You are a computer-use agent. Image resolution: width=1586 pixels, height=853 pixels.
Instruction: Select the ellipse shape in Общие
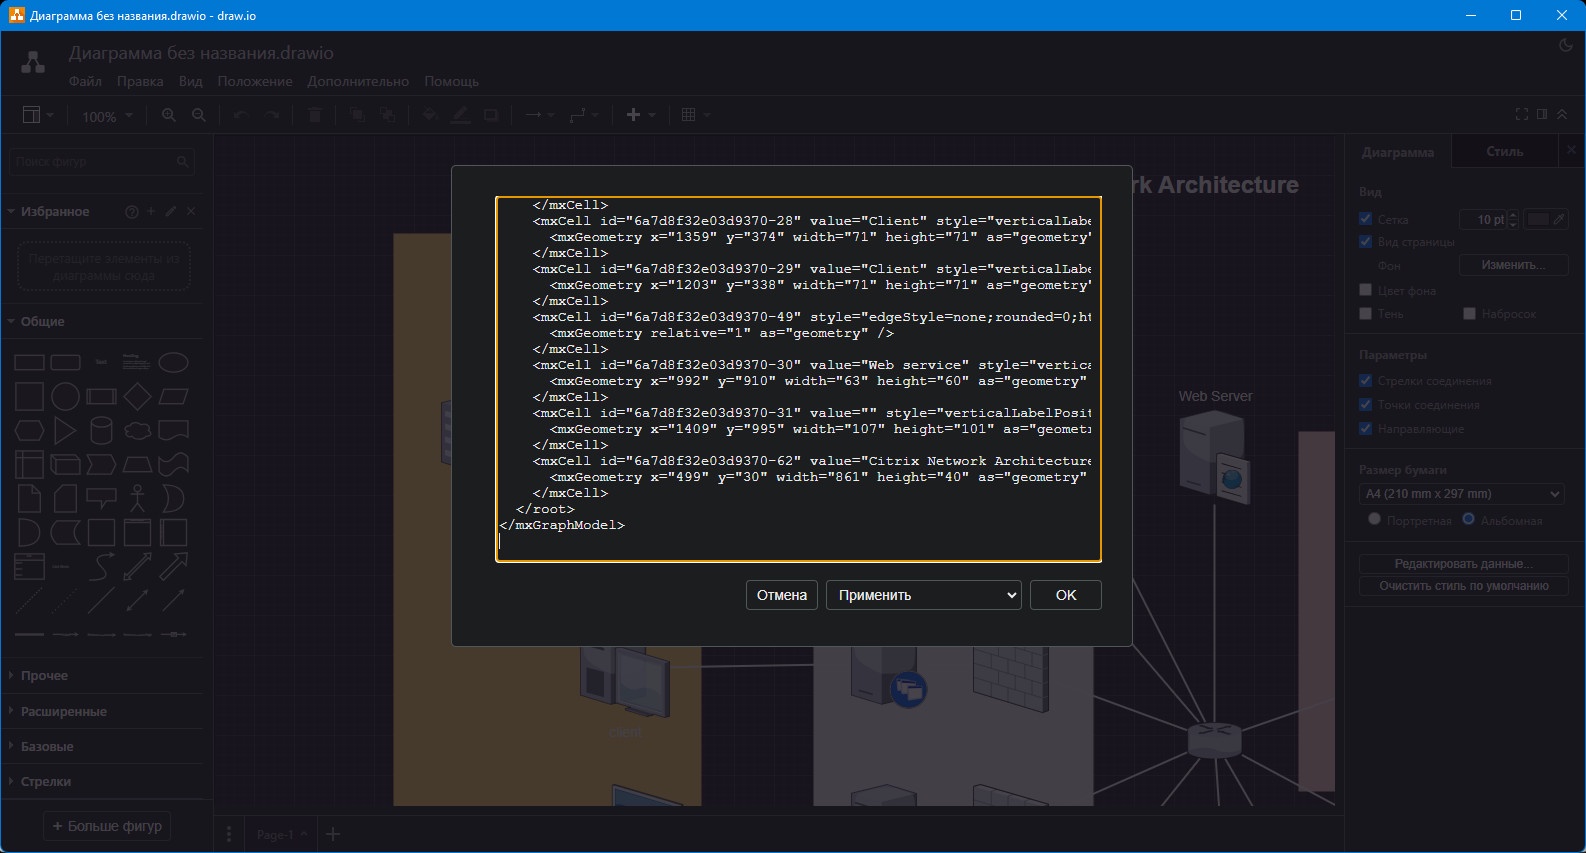pos(173,363)
